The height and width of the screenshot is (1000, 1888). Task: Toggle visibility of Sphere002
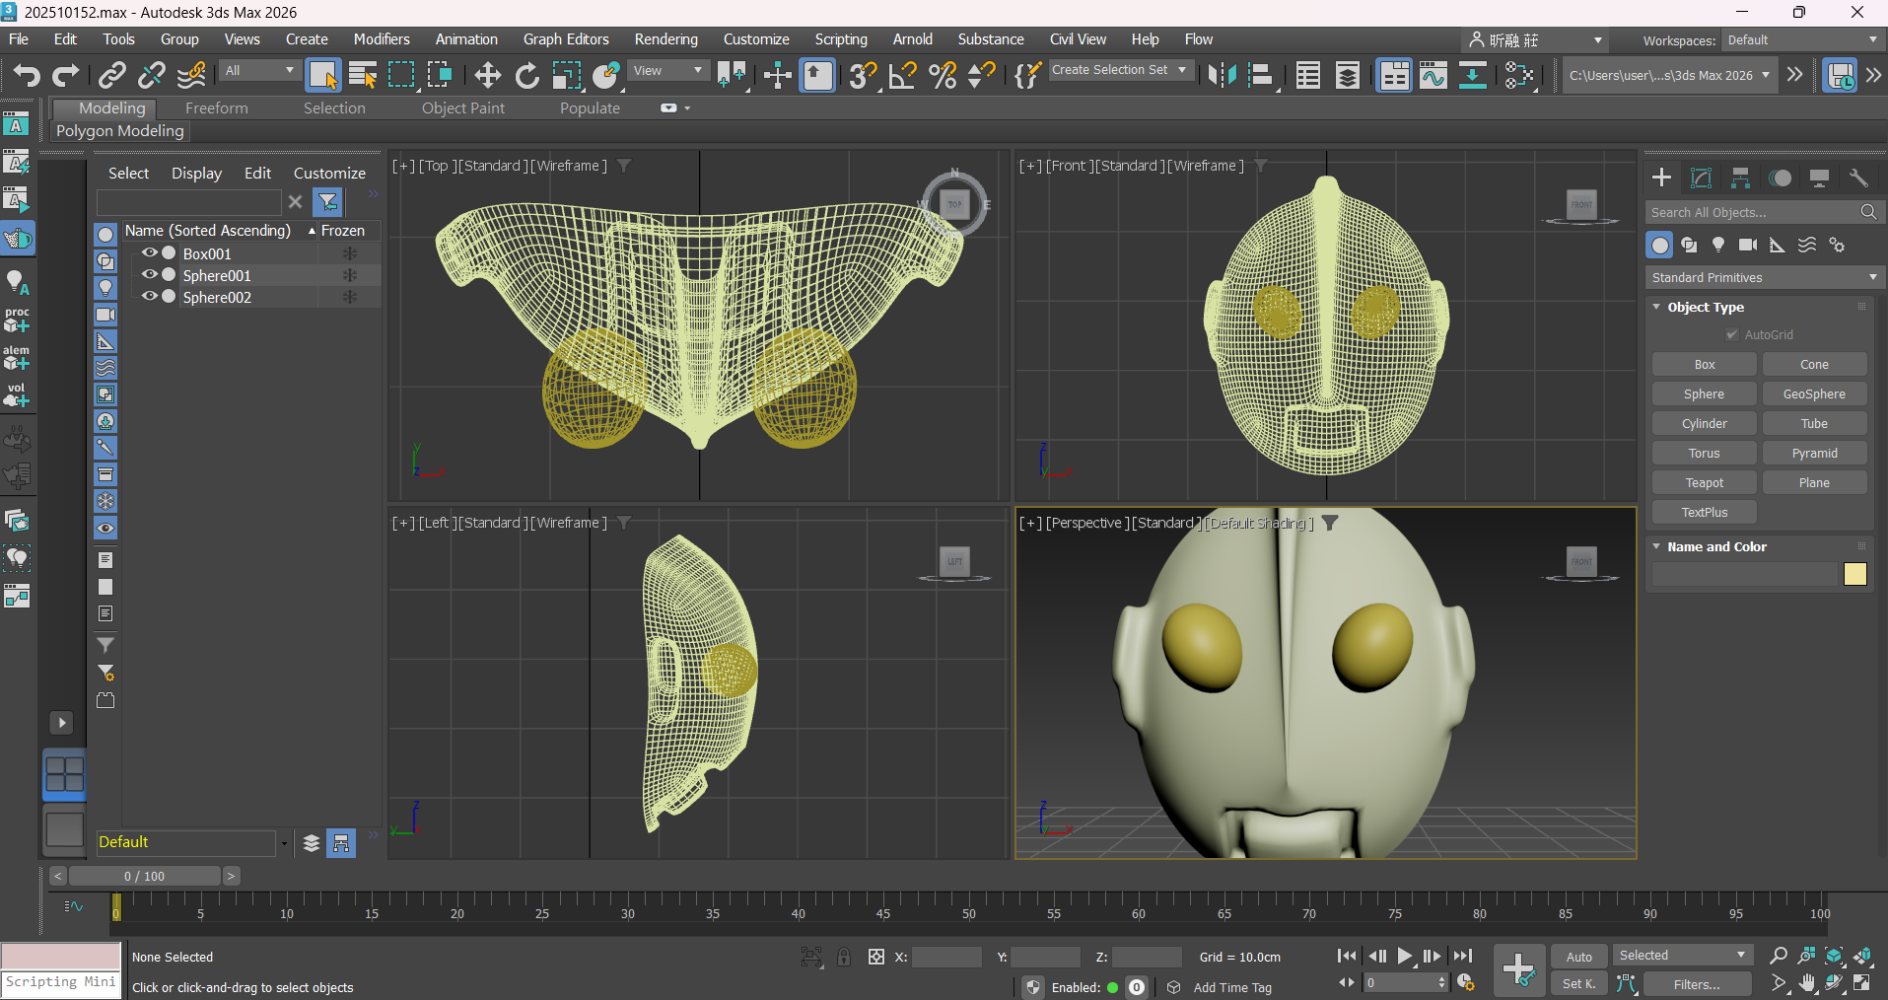149,297
